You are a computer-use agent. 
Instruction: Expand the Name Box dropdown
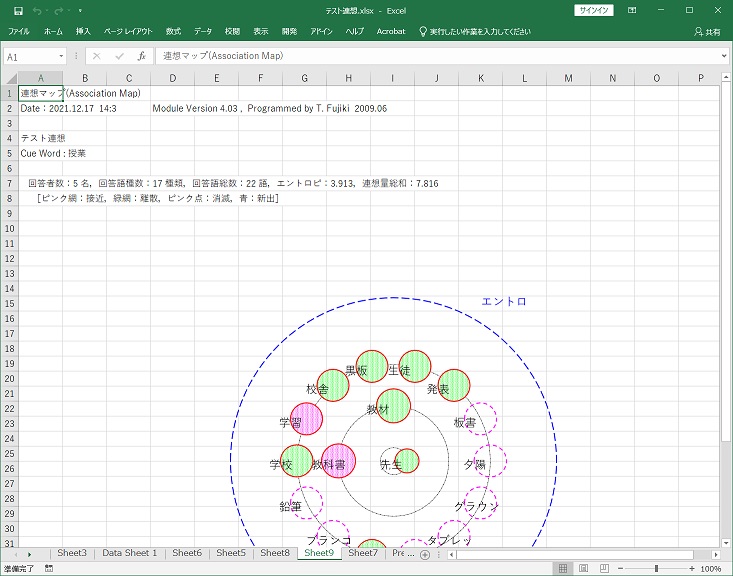coord(62,57)
